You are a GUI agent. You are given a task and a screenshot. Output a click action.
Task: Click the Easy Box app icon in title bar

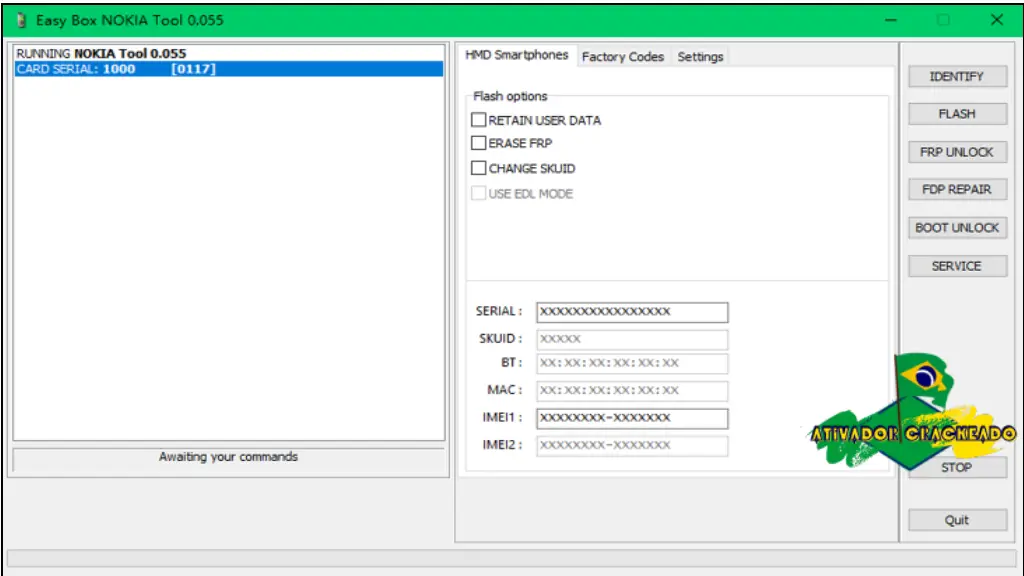click(x=21, y=20)
